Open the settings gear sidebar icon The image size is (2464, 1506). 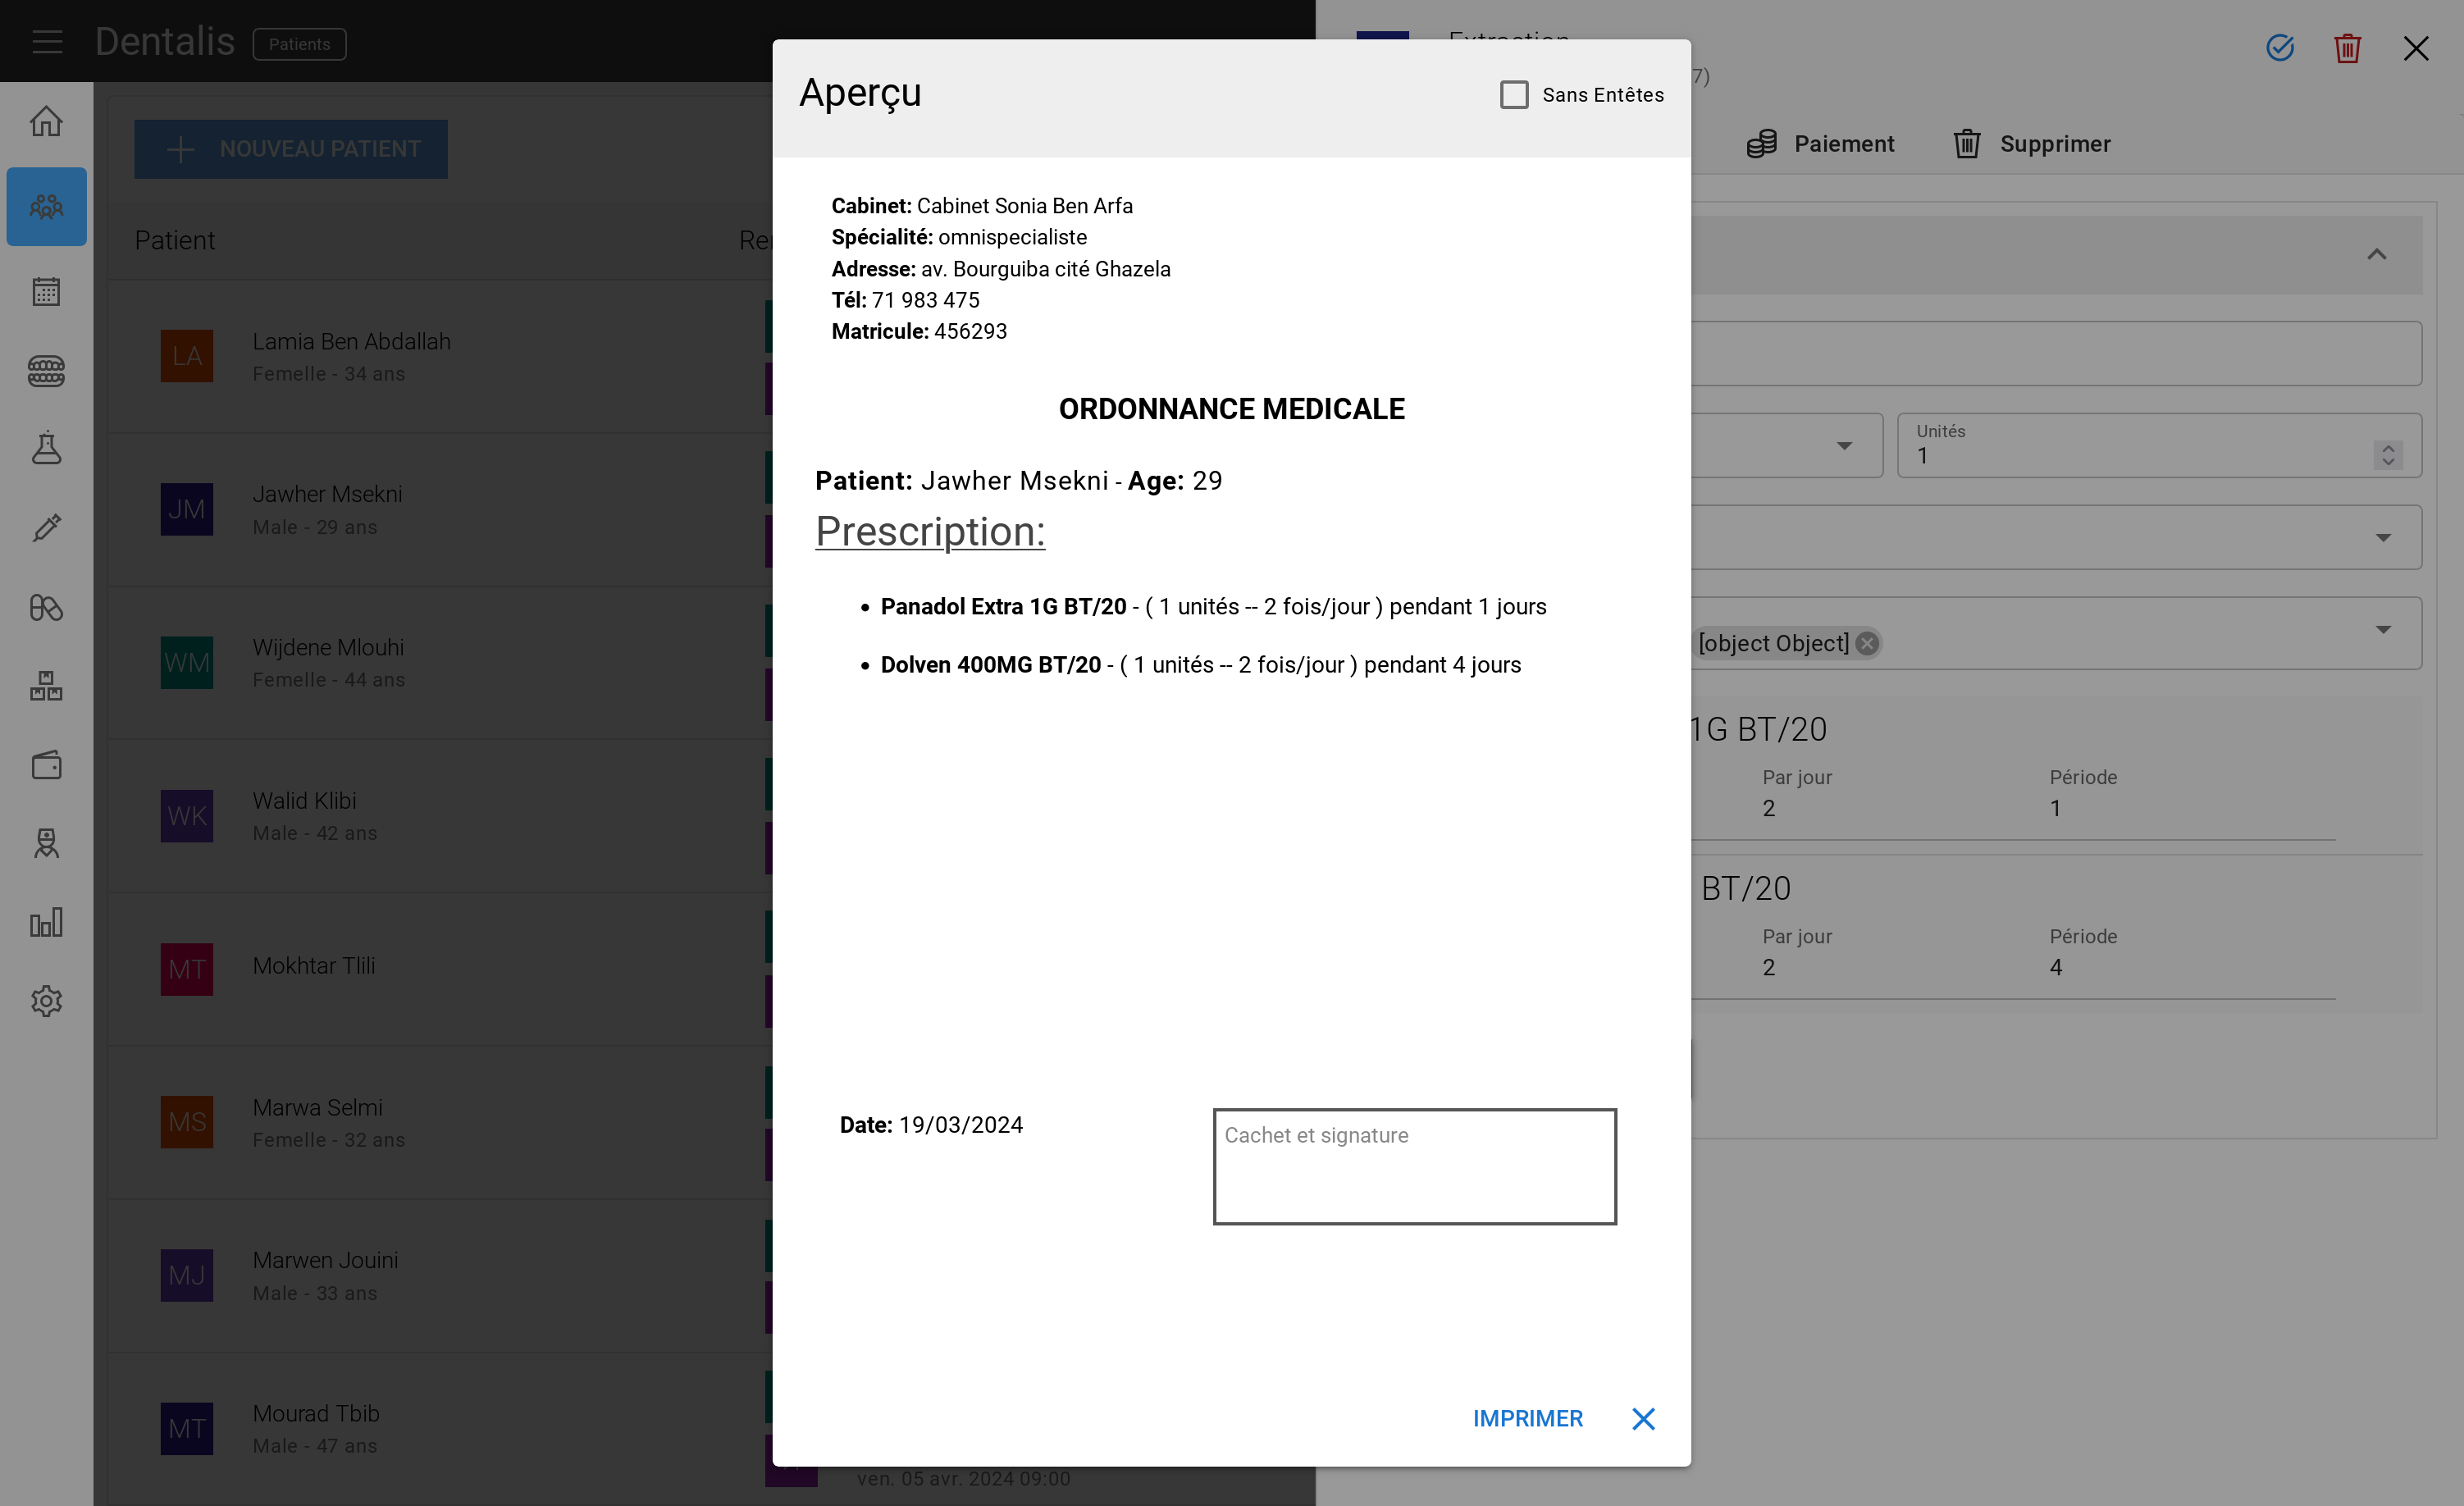point(46,1001)
